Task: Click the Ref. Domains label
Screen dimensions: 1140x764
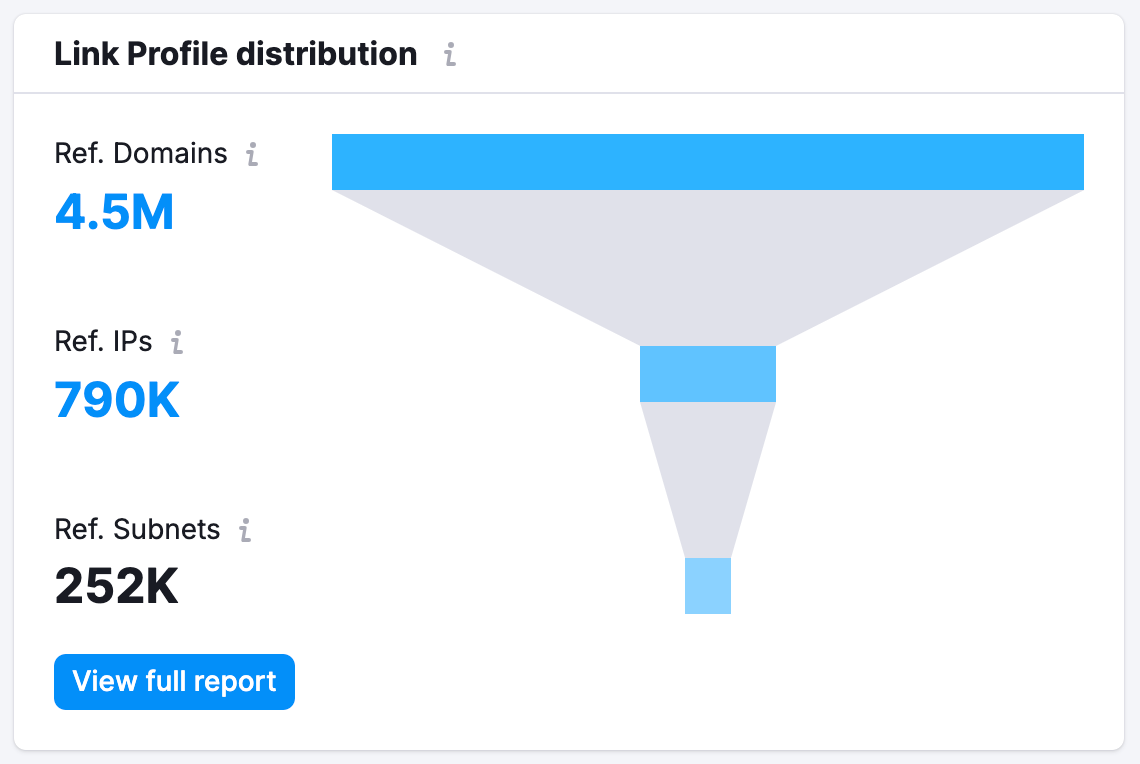Action: [x=140, y=154]
